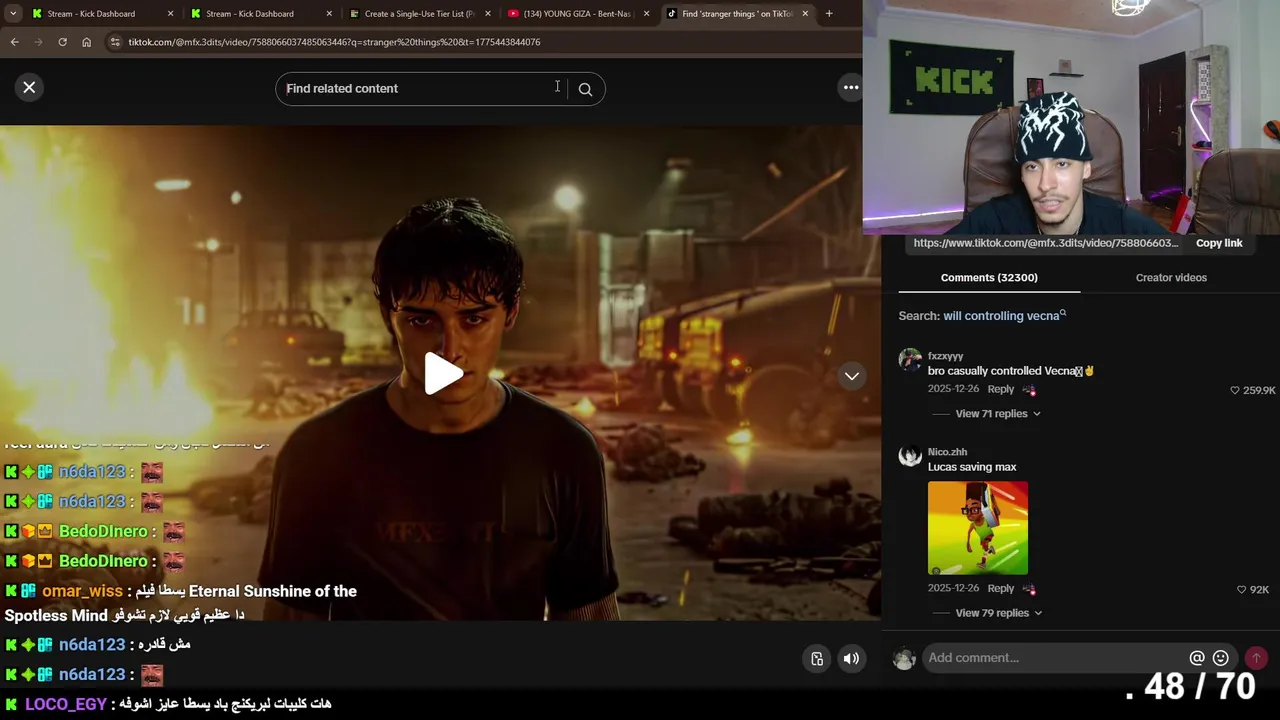Open the Subway Surfers image in comment
Viewport: 1280px width, 720px height.
(x=977, y=528)
